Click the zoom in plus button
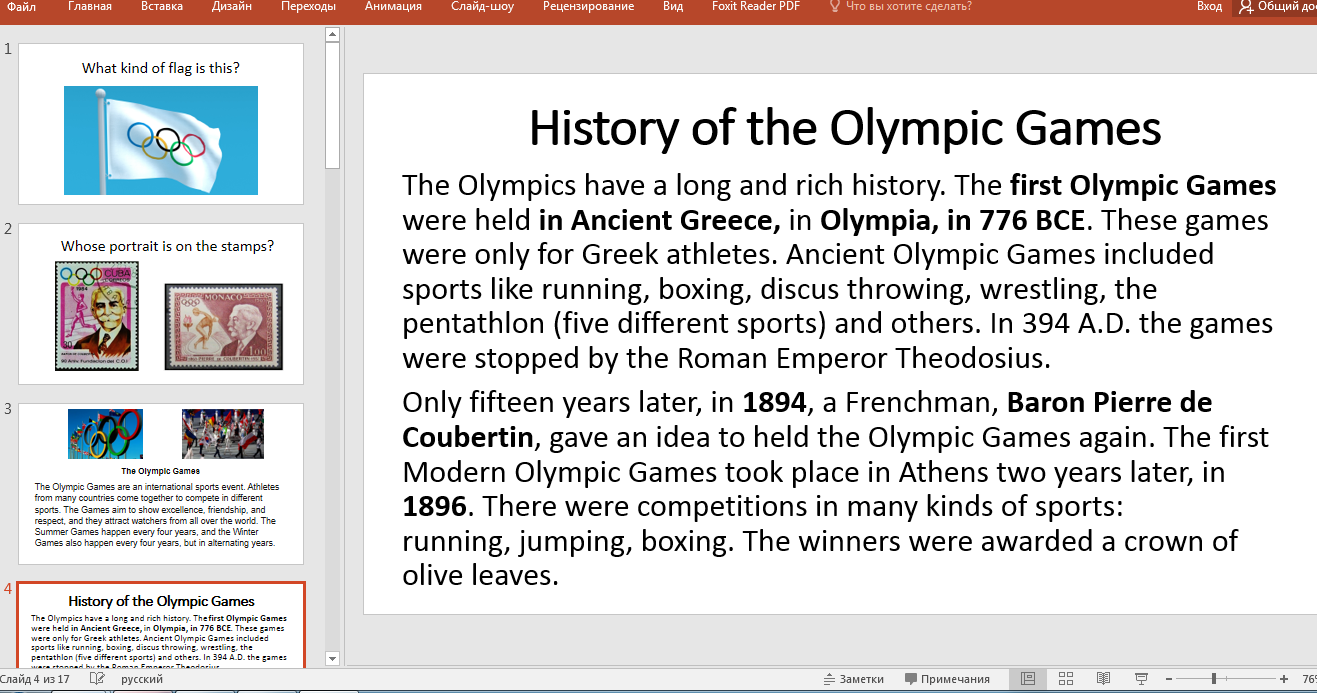Viewport: 1317px width, 693px height. pos(1284,679)
